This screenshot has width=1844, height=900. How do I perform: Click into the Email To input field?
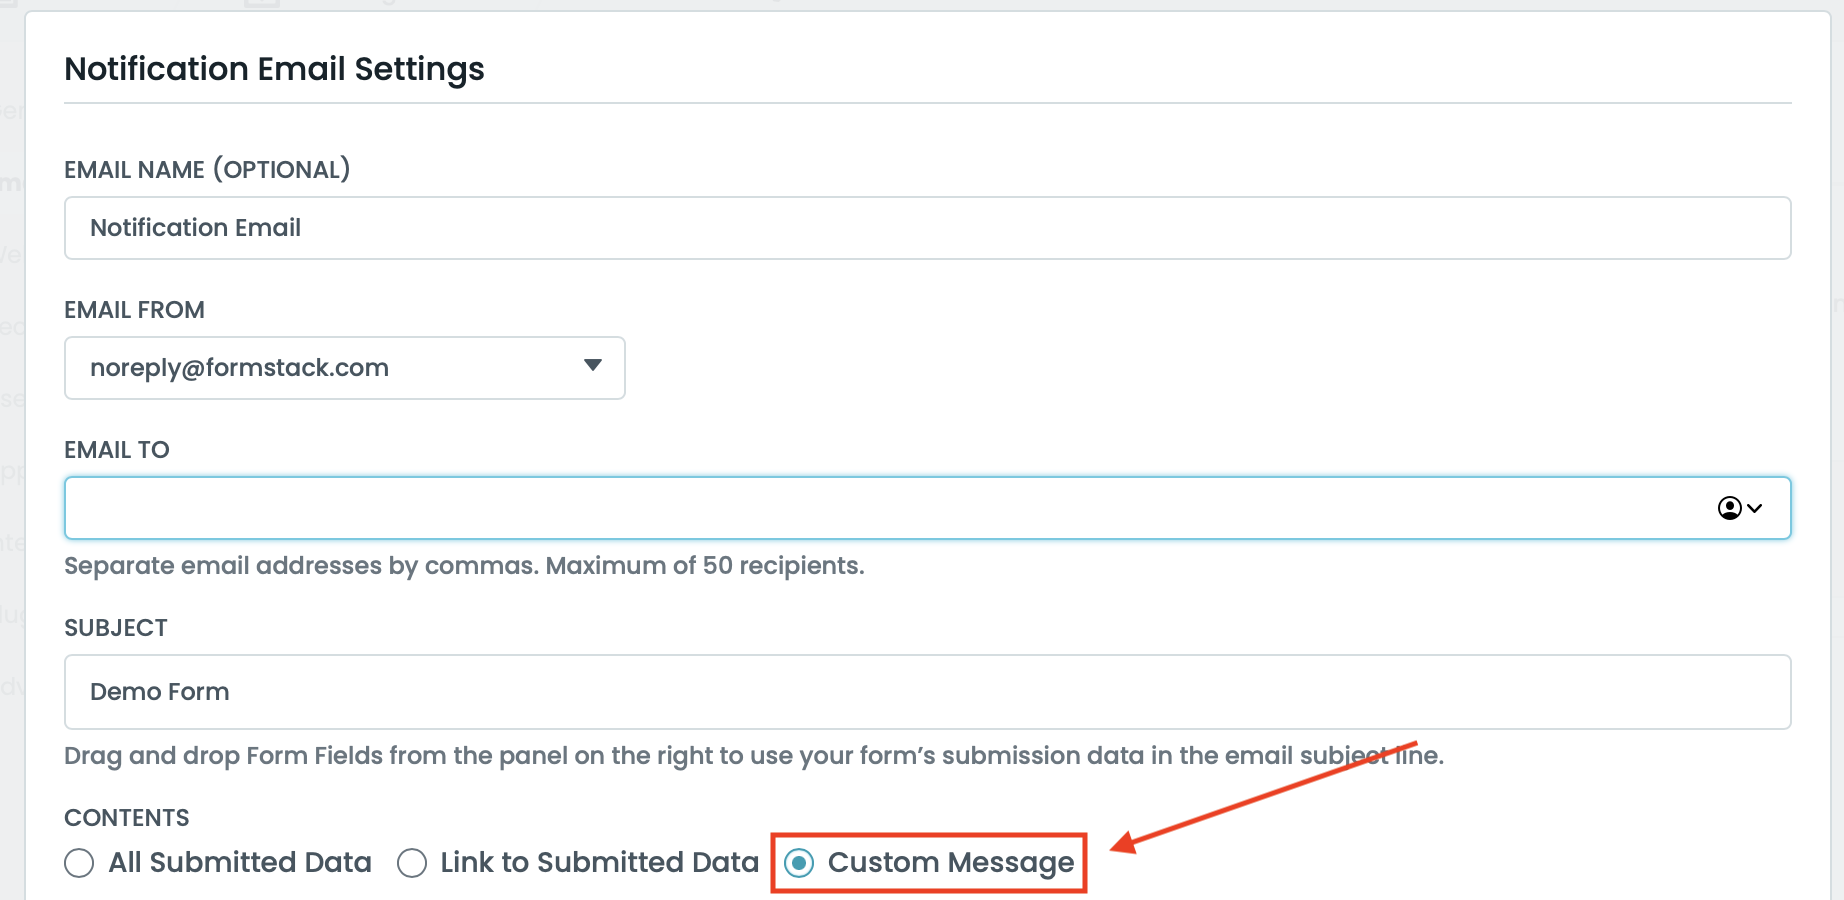[x=880, y=508]
